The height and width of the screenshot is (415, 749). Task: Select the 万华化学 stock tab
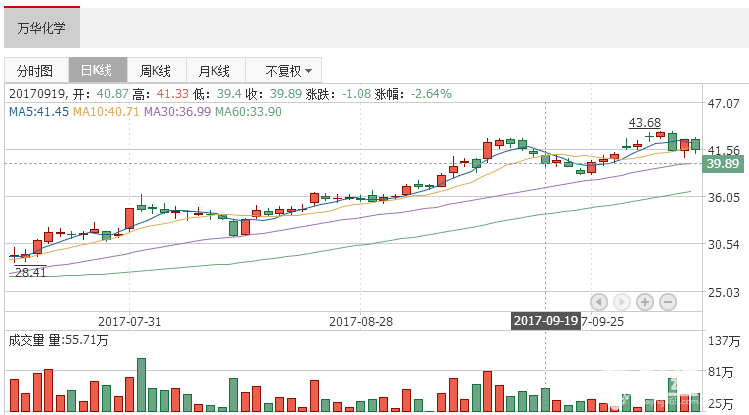pos(41,28)
